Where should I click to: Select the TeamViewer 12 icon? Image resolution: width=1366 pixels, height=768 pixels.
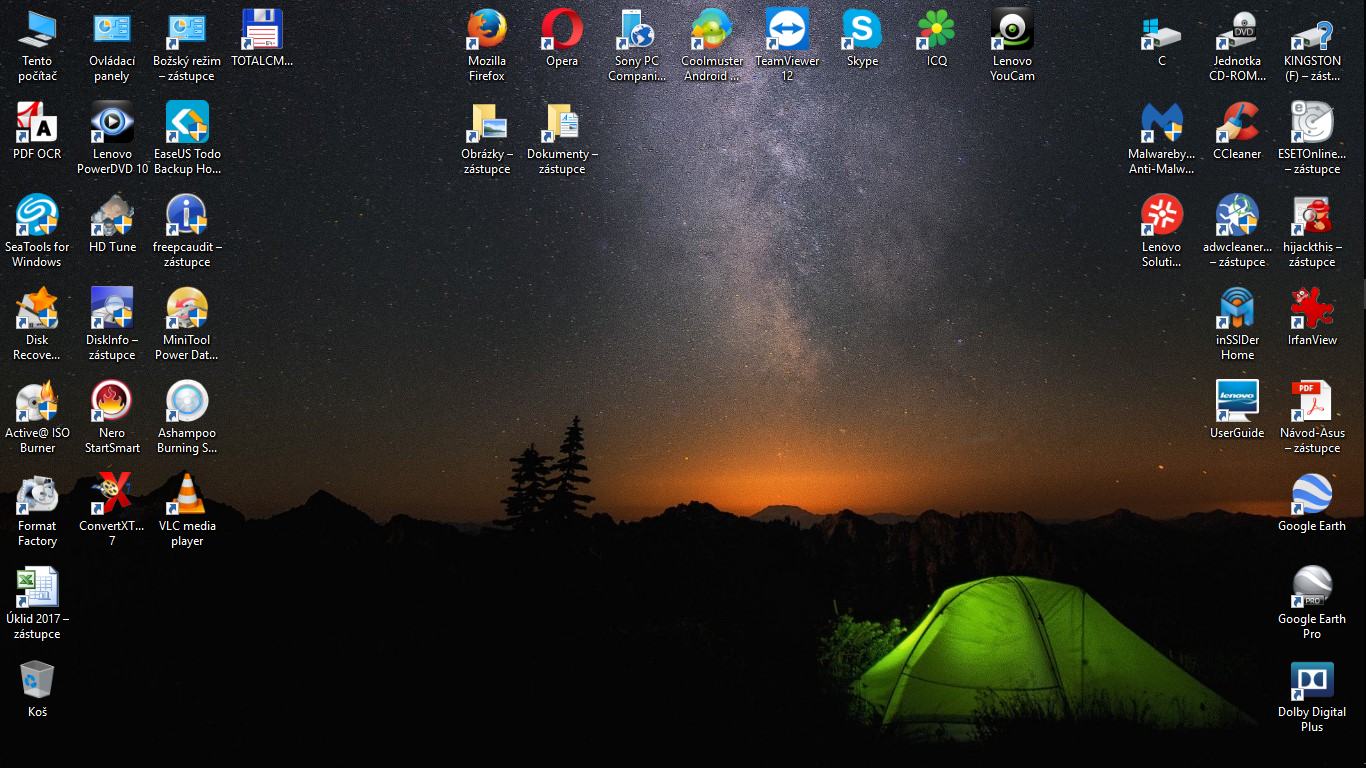click(787, 30)
